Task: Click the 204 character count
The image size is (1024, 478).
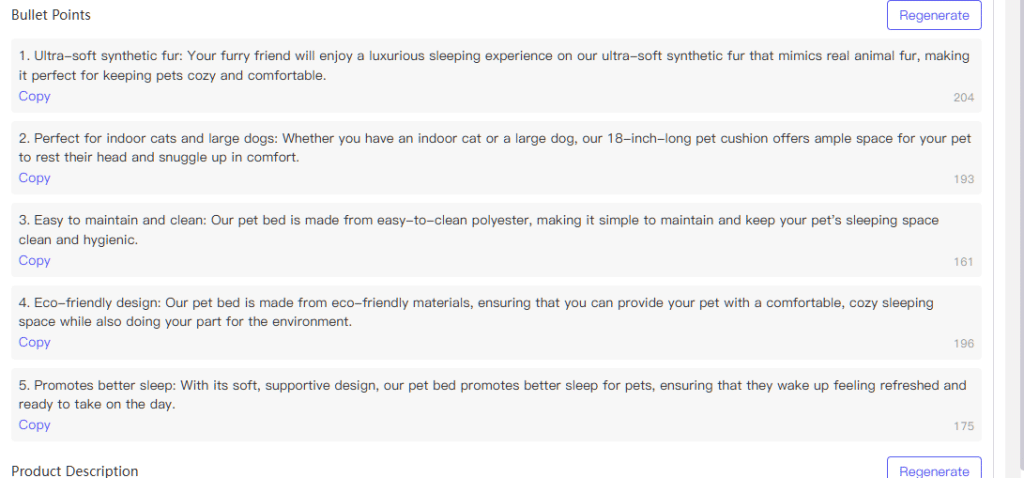Action: [x=963, y=98]
